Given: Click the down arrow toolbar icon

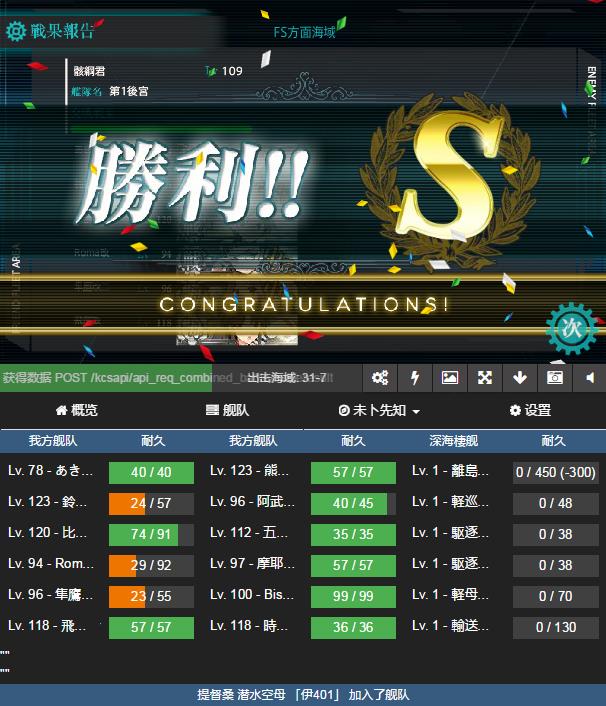Looking at the screenshot, I should point(520,377).
